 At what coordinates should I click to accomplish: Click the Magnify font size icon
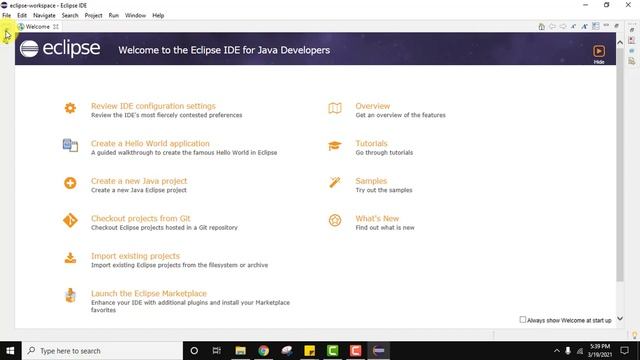click(x=584, y=27)
